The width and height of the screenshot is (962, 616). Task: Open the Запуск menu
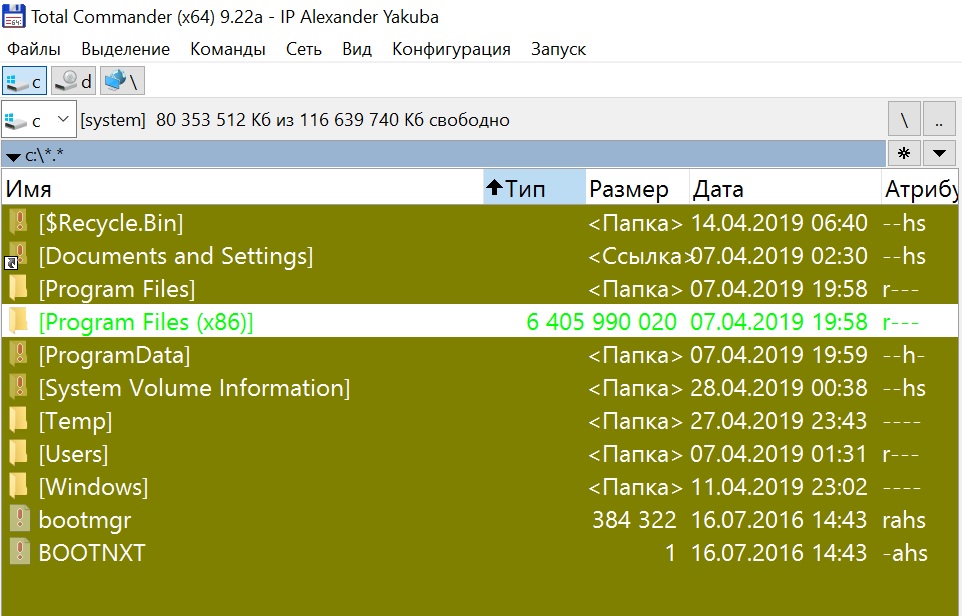(558, 49)
